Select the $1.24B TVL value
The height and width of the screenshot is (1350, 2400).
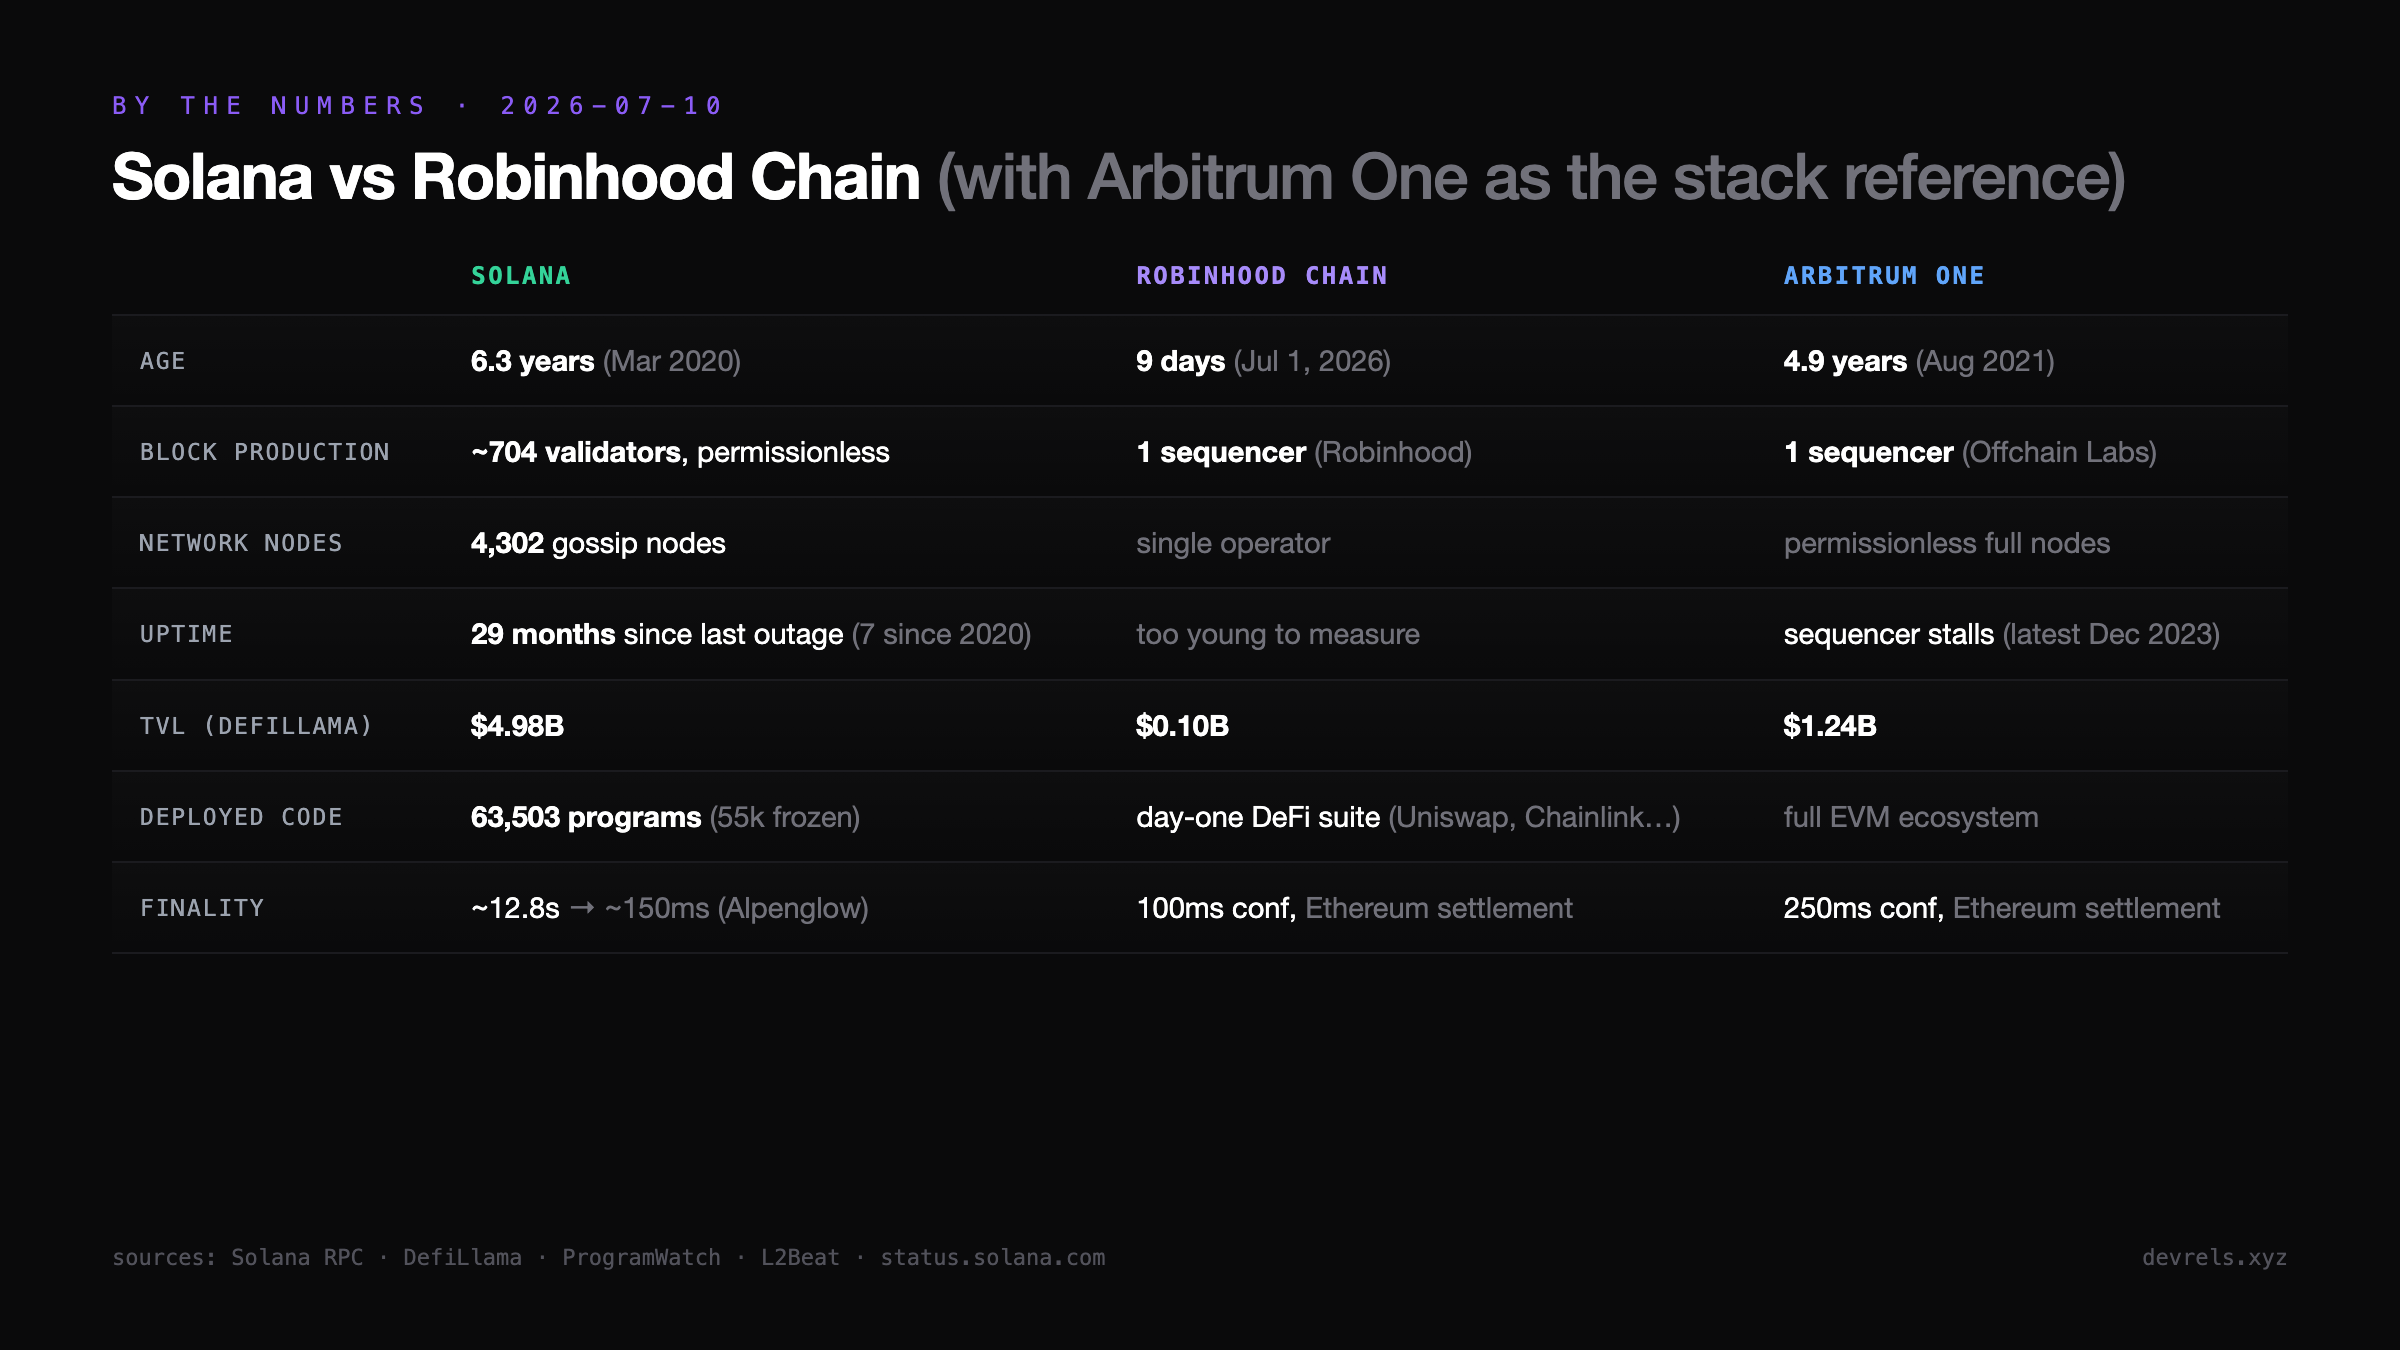point(1830,726)
